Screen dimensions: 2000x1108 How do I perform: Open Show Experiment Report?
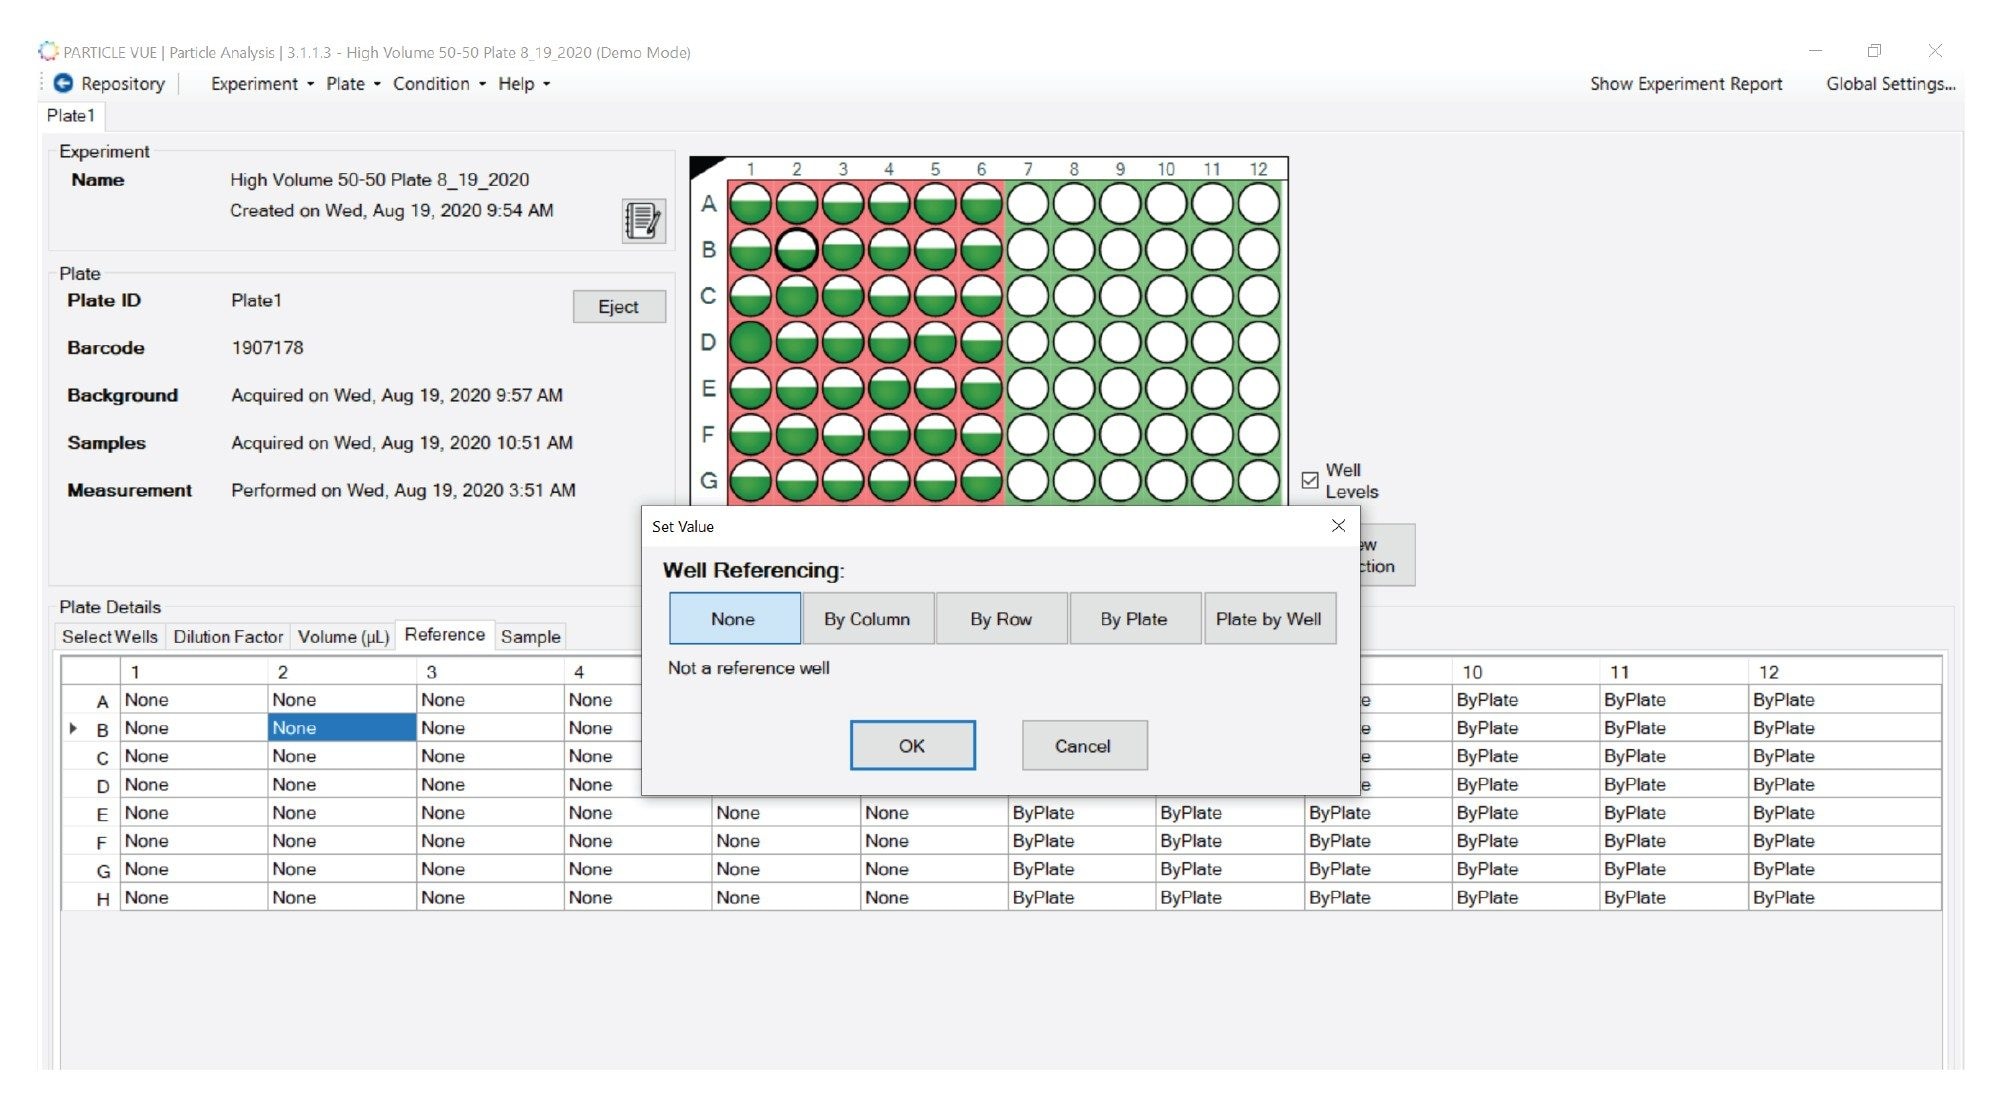(x=1686, y=84)
